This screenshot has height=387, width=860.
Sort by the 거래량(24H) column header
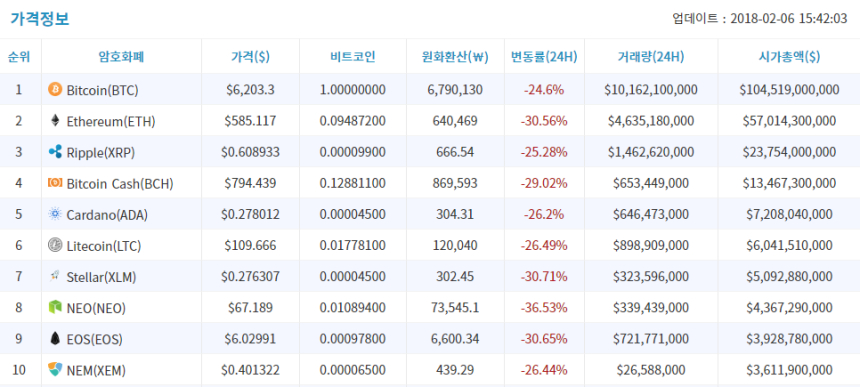point(651,56)
